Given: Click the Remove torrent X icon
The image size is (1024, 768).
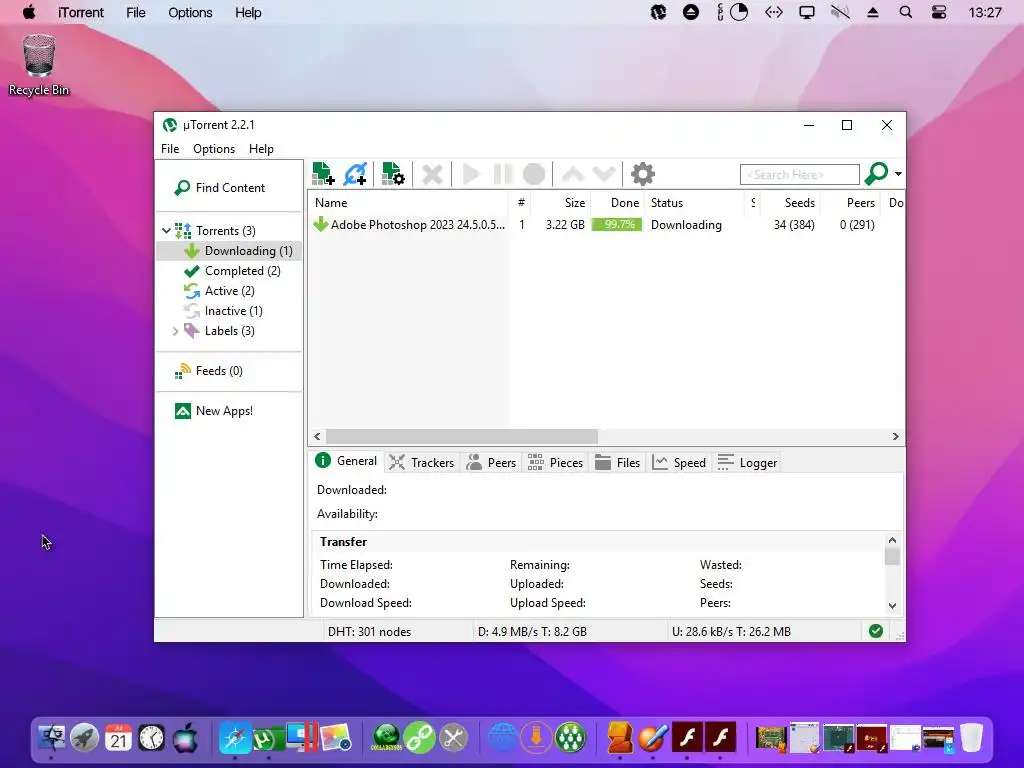Looking at the screenshot, I should click(432, 174).
